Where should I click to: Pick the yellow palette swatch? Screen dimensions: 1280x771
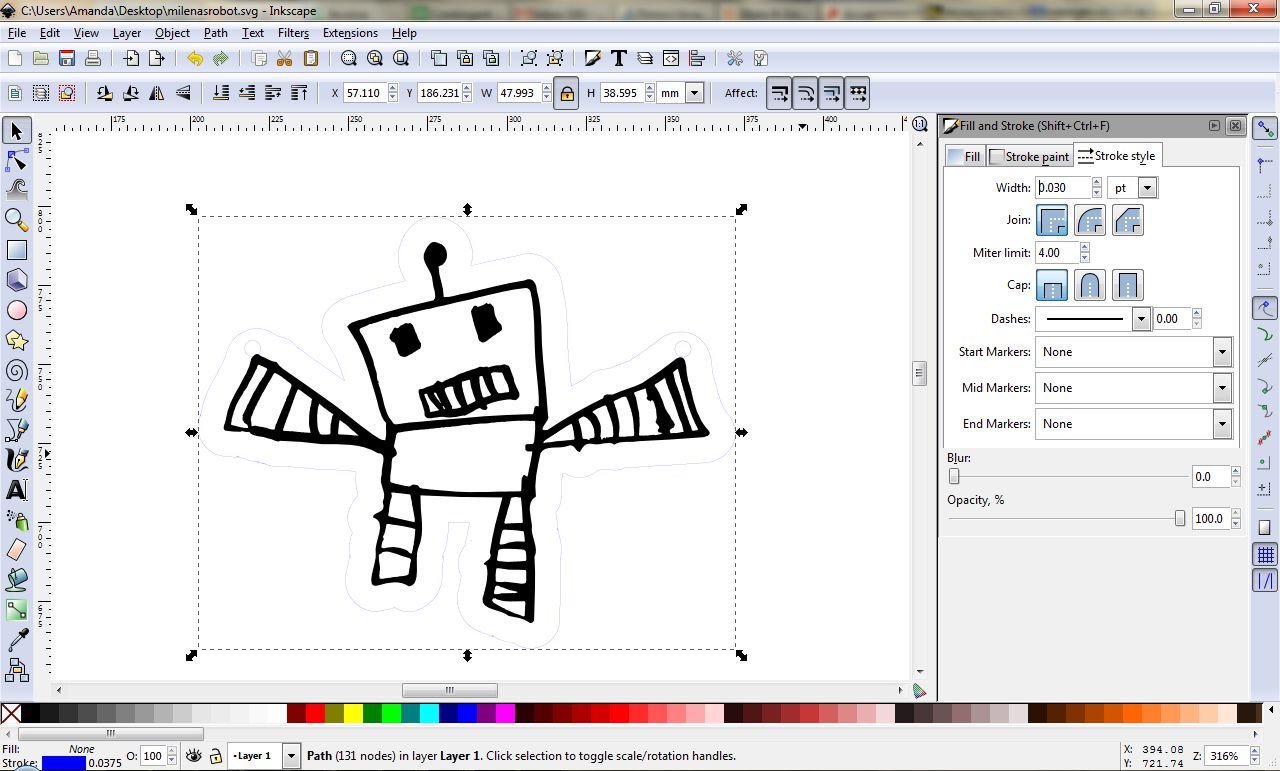coord(353,713)
